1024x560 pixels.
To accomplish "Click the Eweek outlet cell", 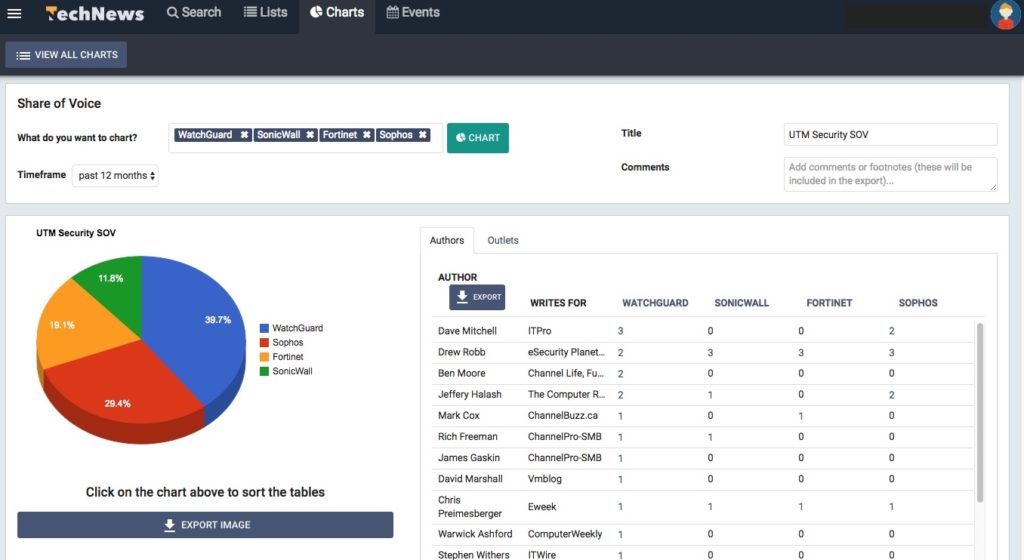I will [x=542, y=506].
